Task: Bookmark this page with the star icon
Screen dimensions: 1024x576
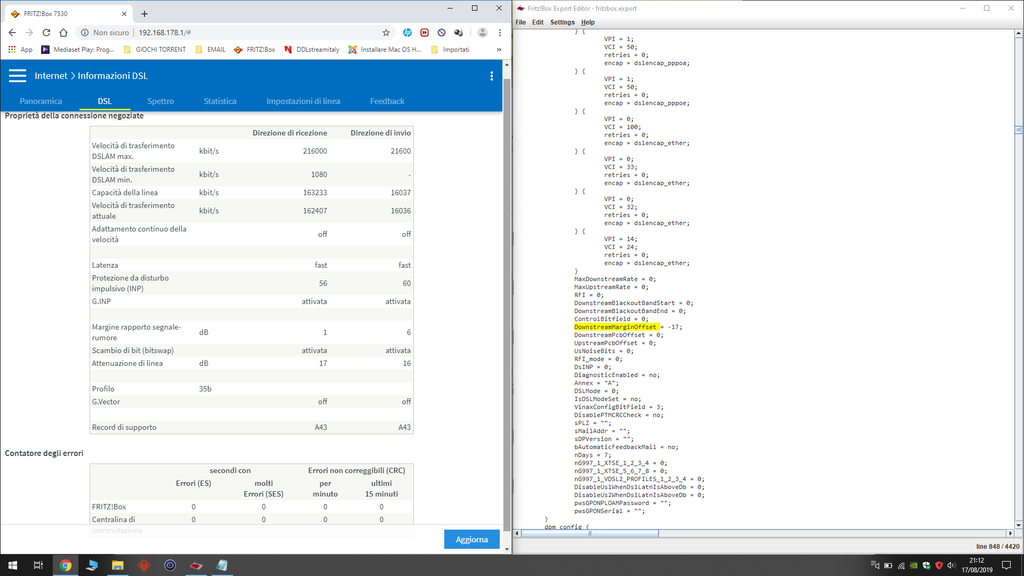Action: (387, 32)
